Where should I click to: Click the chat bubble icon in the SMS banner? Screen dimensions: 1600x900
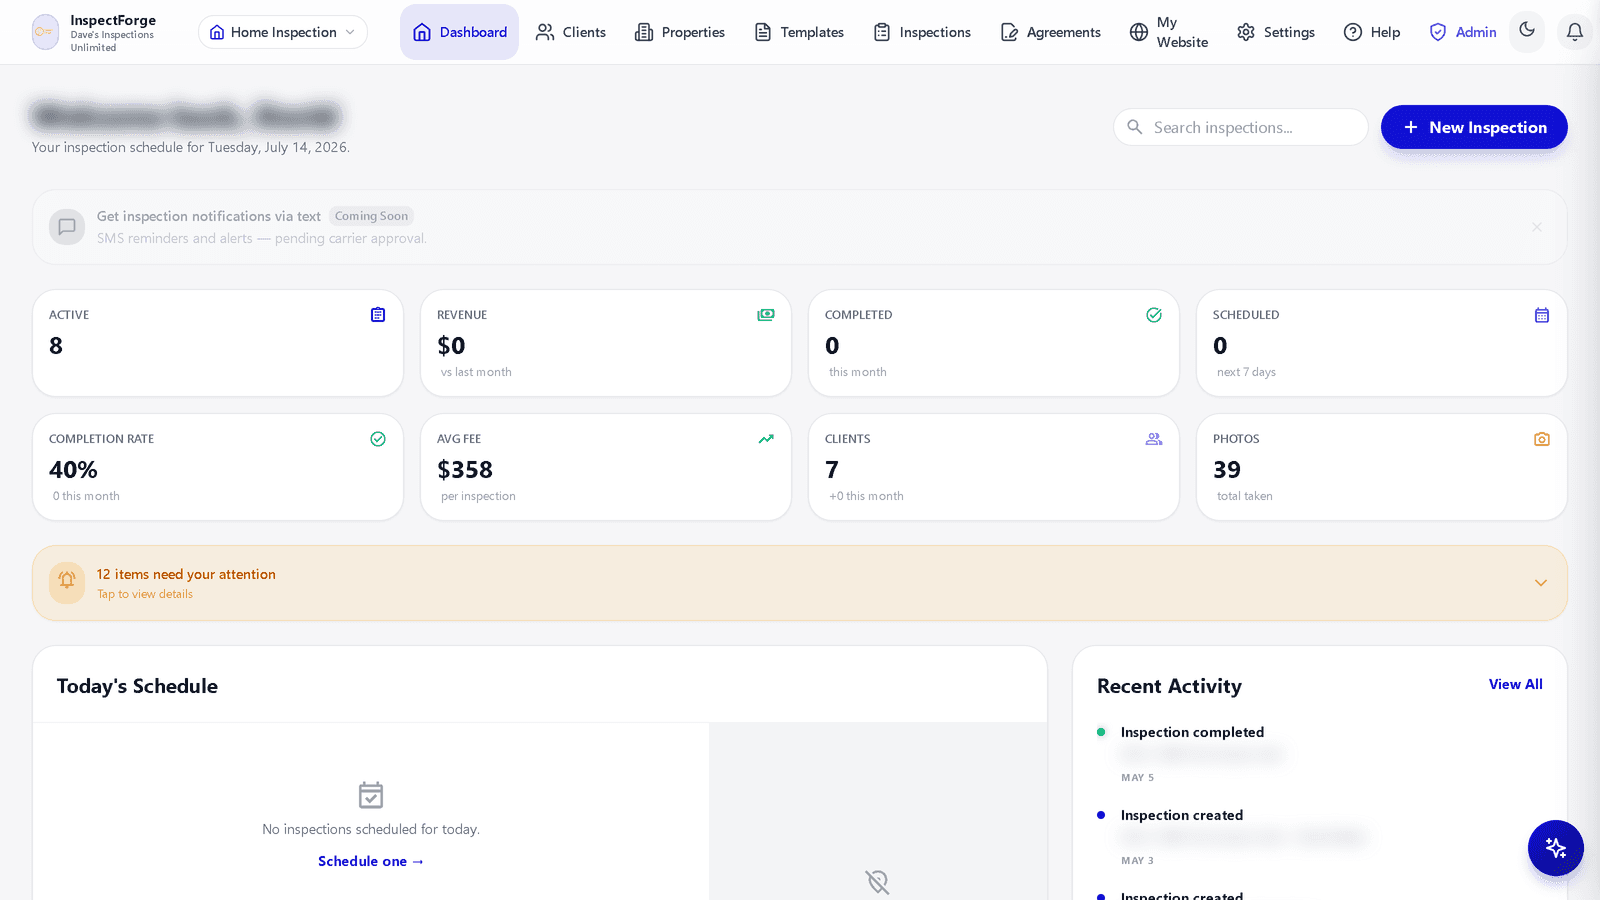(x=67, y=227)
